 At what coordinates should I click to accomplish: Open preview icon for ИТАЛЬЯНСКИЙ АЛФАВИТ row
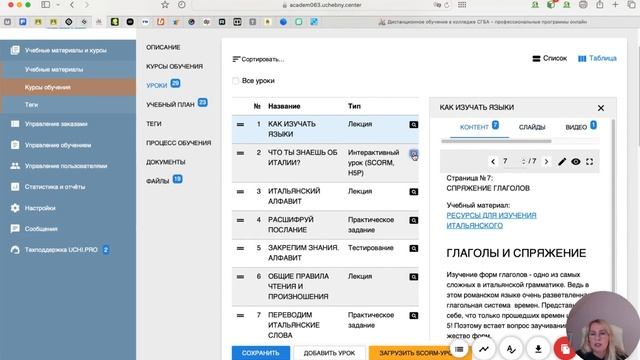pyautogui.click(x=413, y=192)
